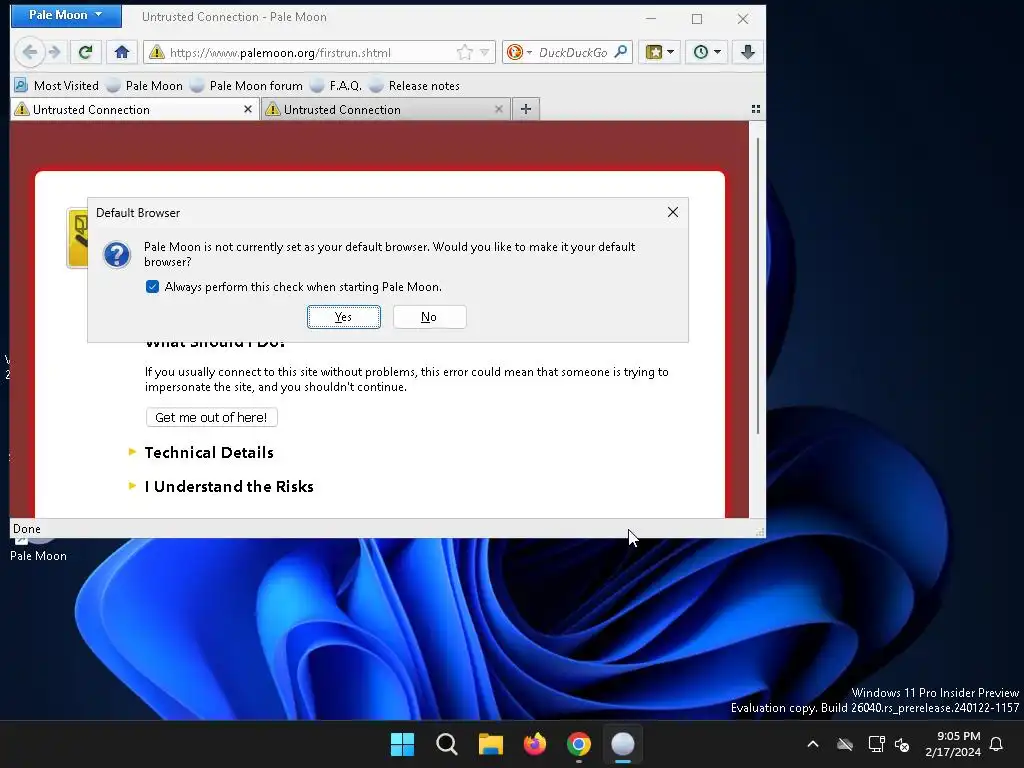Open the Windows Start menu
The height and width of the screenshot is (768, 1024).
point(402,744)
